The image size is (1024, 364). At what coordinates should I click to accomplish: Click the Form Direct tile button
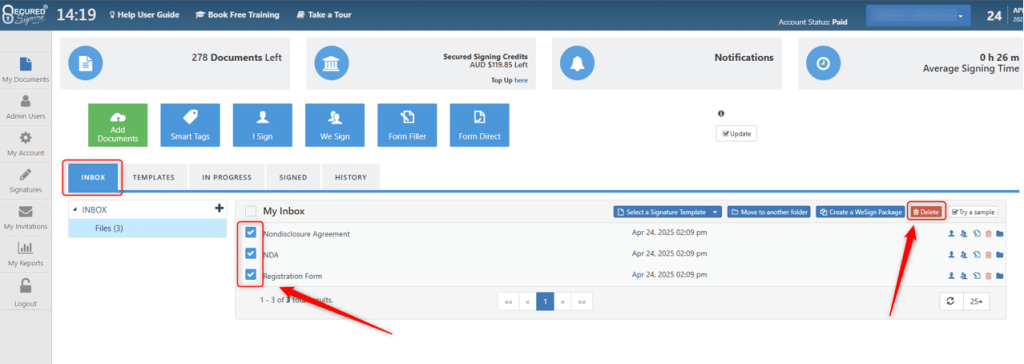point(479,125)
